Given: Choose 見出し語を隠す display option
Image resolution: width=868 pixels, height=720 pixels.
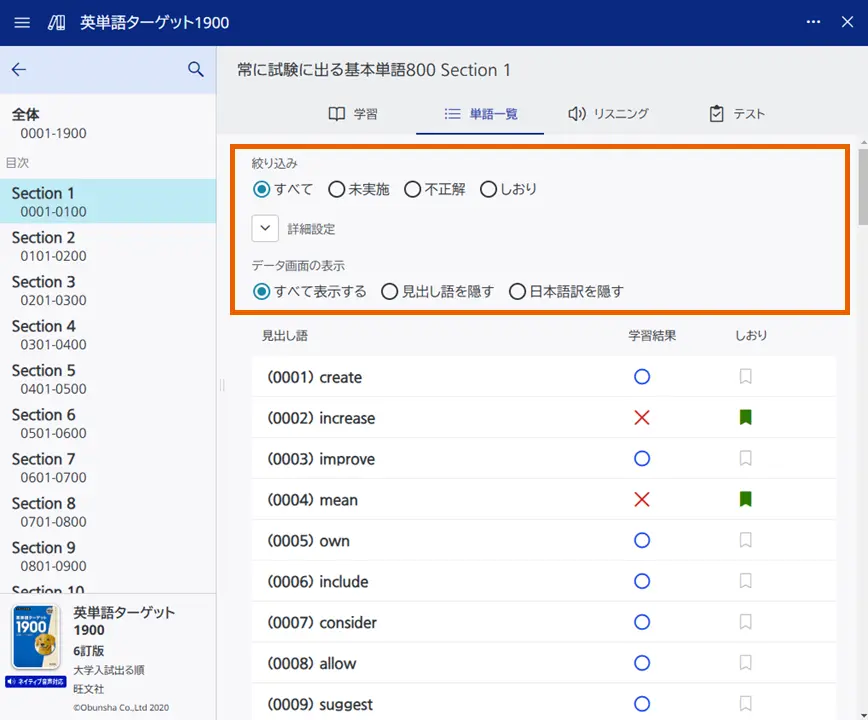Looking at the screenshot, I should 390,292.
